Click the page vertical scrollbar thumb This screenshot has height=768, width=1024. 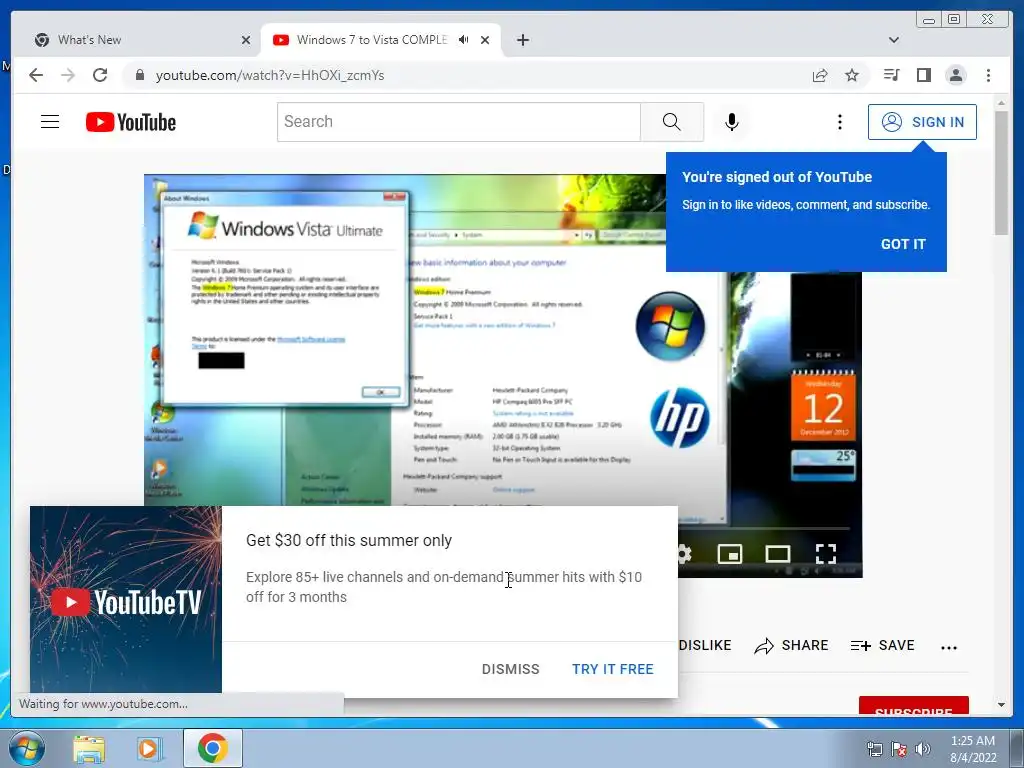click(x=1001, y=172)
